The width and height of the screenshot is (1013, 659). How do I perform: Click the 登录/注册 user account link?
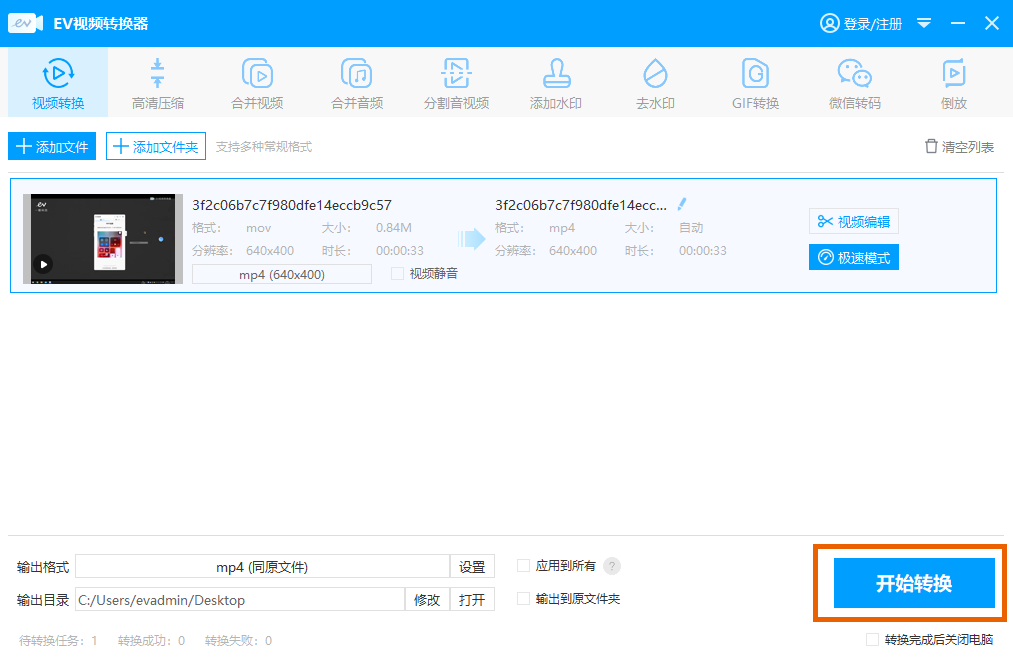click(861, 24)
